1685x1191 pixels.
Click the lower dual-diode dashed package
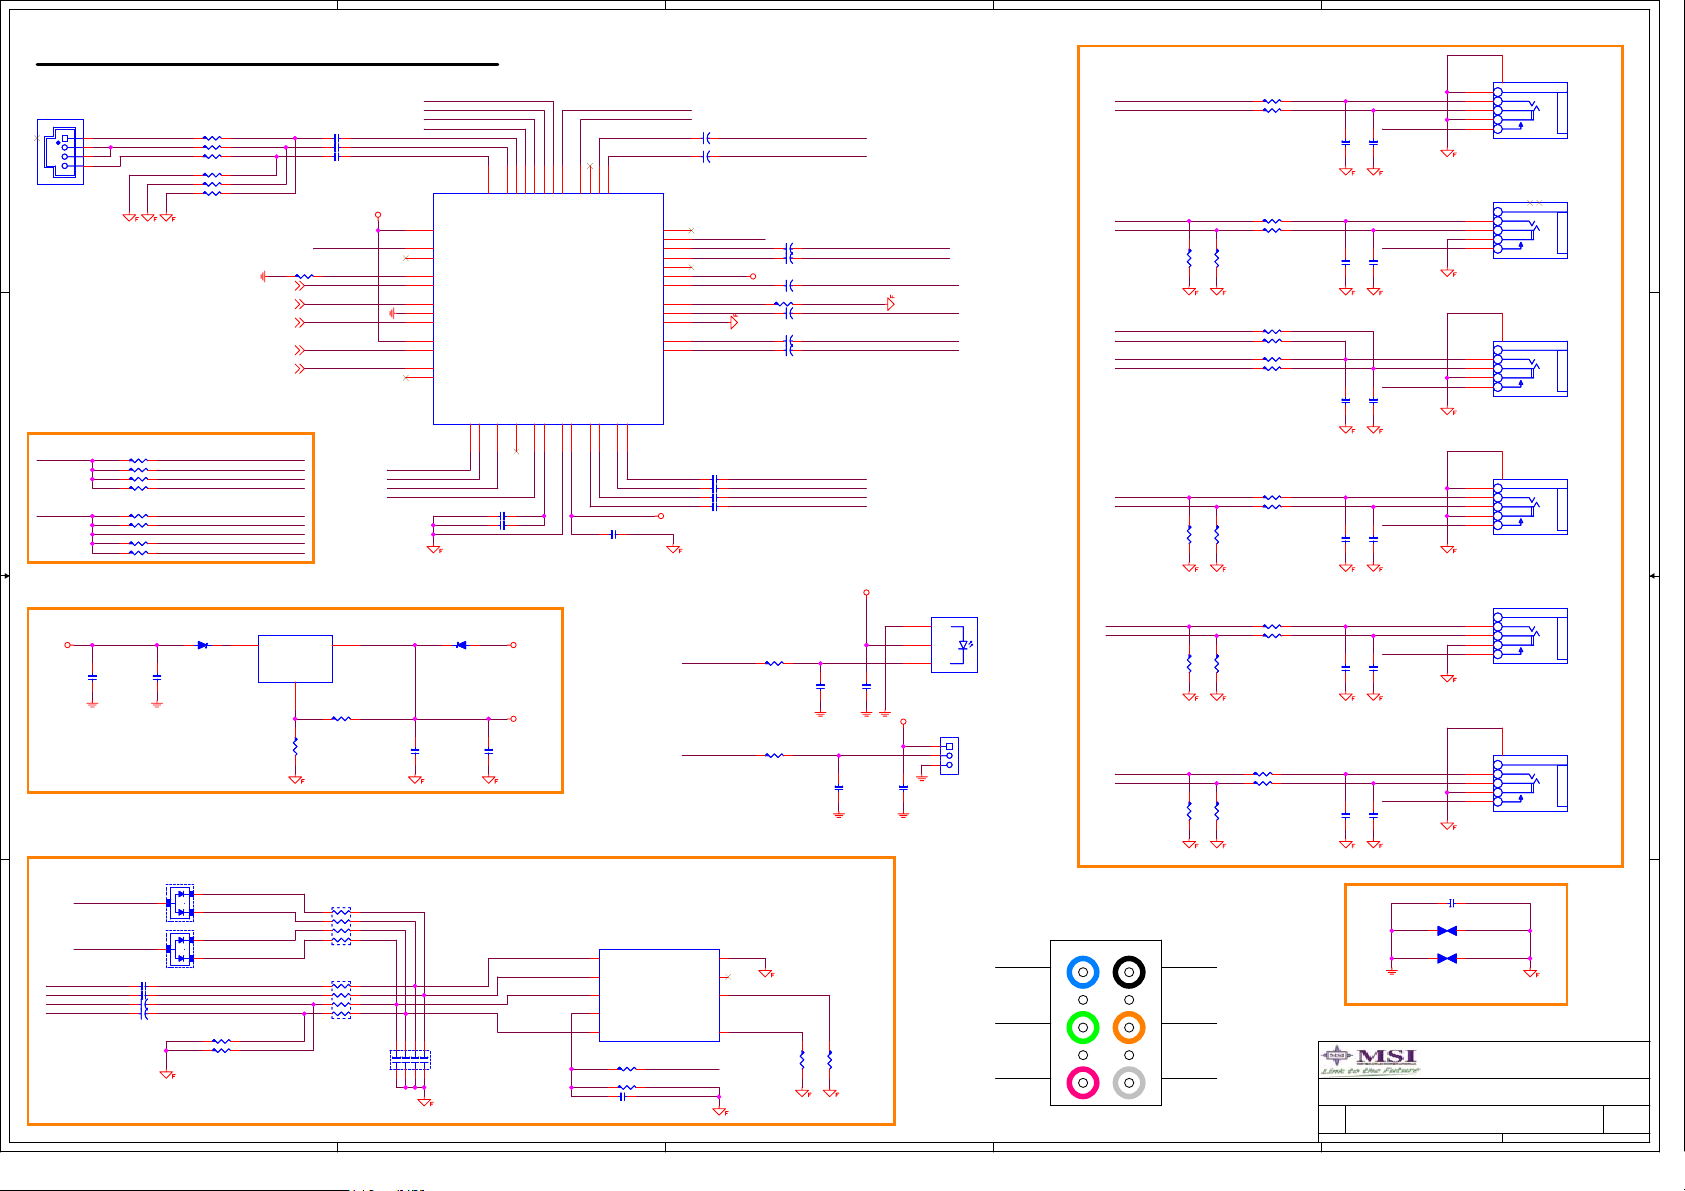[180, 949]
